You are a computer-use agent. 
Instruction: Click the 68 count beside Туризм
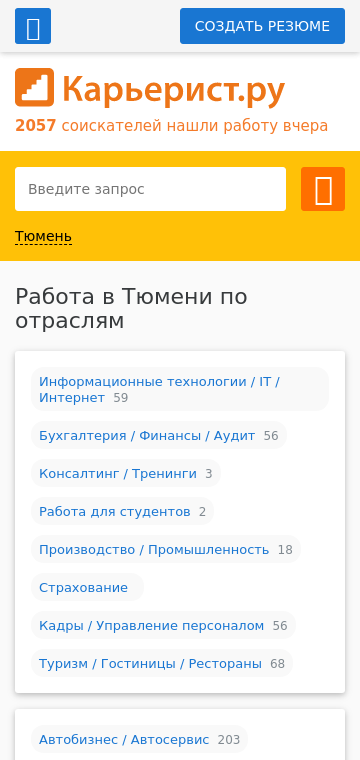pyautogui.click(x=278, y=664)
